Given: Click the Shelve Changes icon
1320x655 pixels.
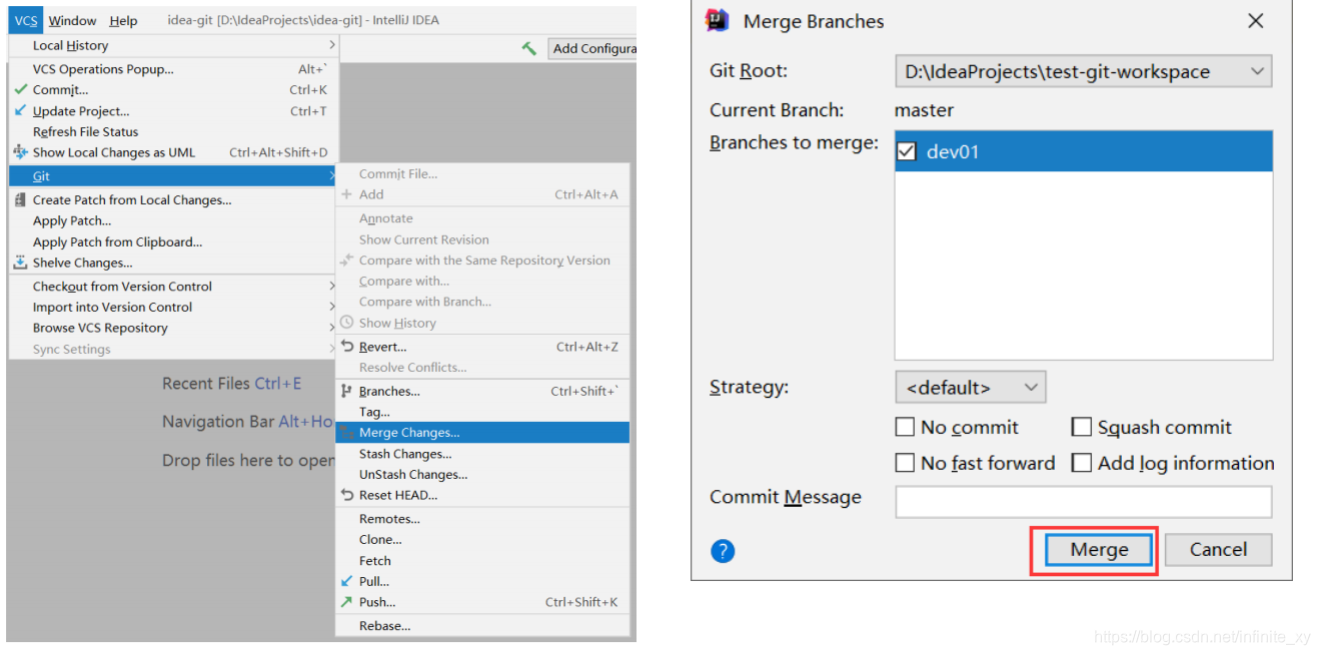Looking at the screenshot, I should (20, 263).
